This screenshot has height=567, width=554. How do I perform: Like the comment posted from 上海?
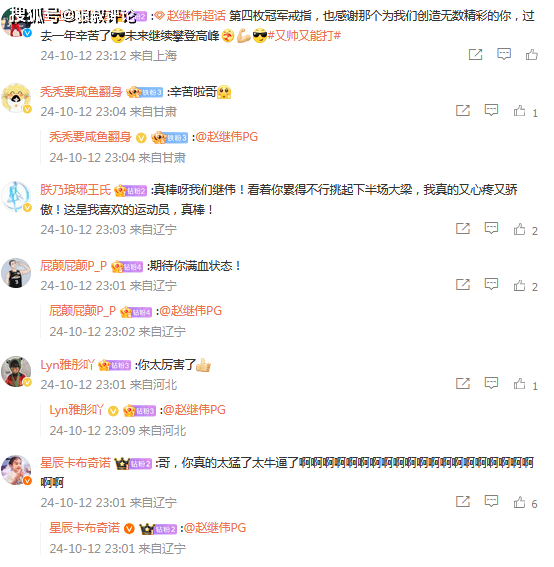(532, 55)
